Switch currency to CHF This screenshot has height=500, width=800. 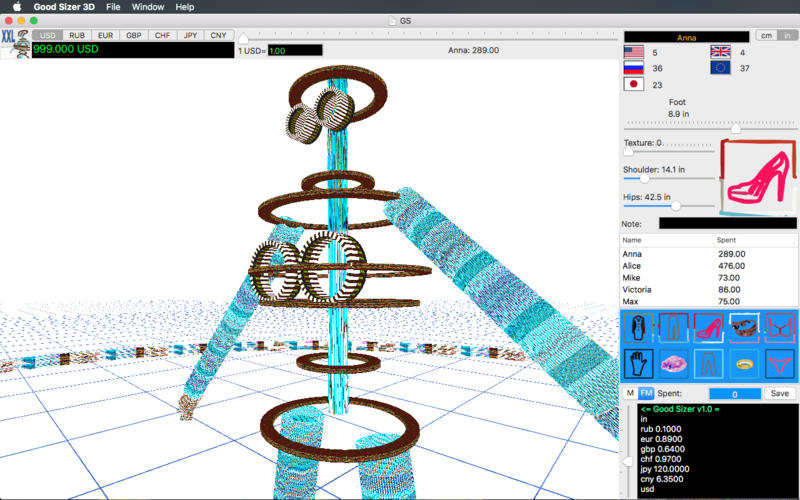[162, 35]
